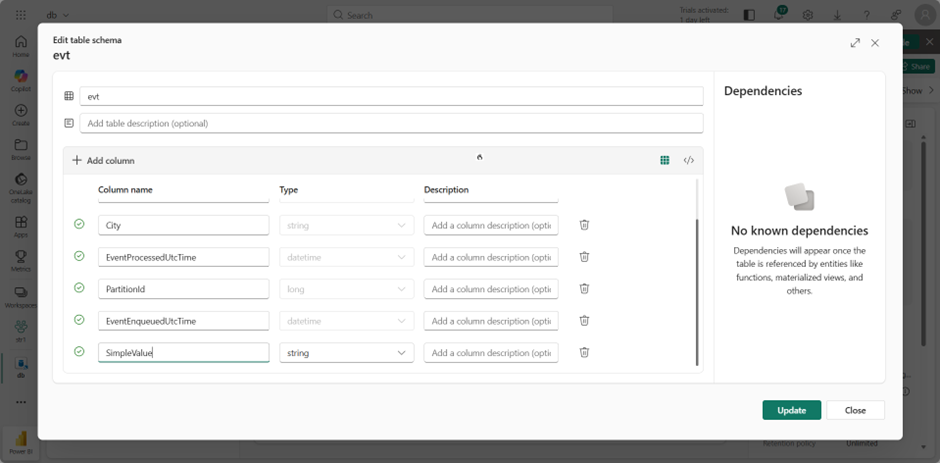The image size is (940, 463).
Task: Click Add column in the toolbar
Action: [103, 160]
